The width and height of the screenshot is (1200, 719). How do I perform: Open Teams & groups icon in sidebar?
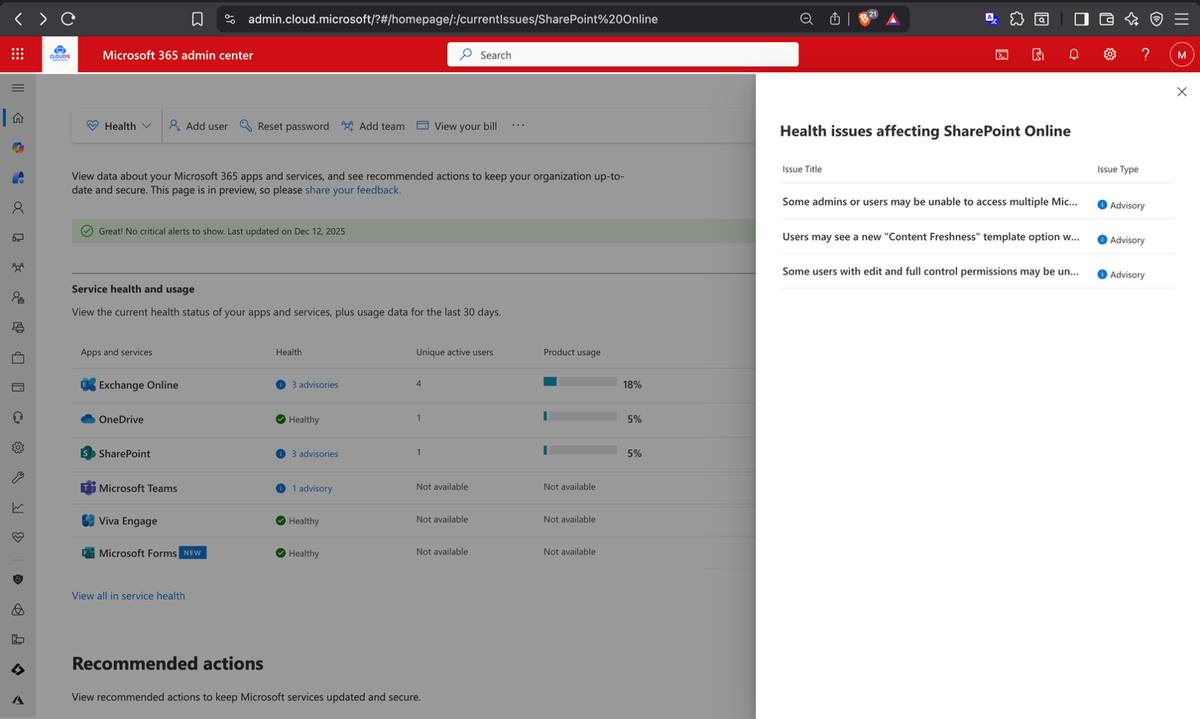coord(18,268)
